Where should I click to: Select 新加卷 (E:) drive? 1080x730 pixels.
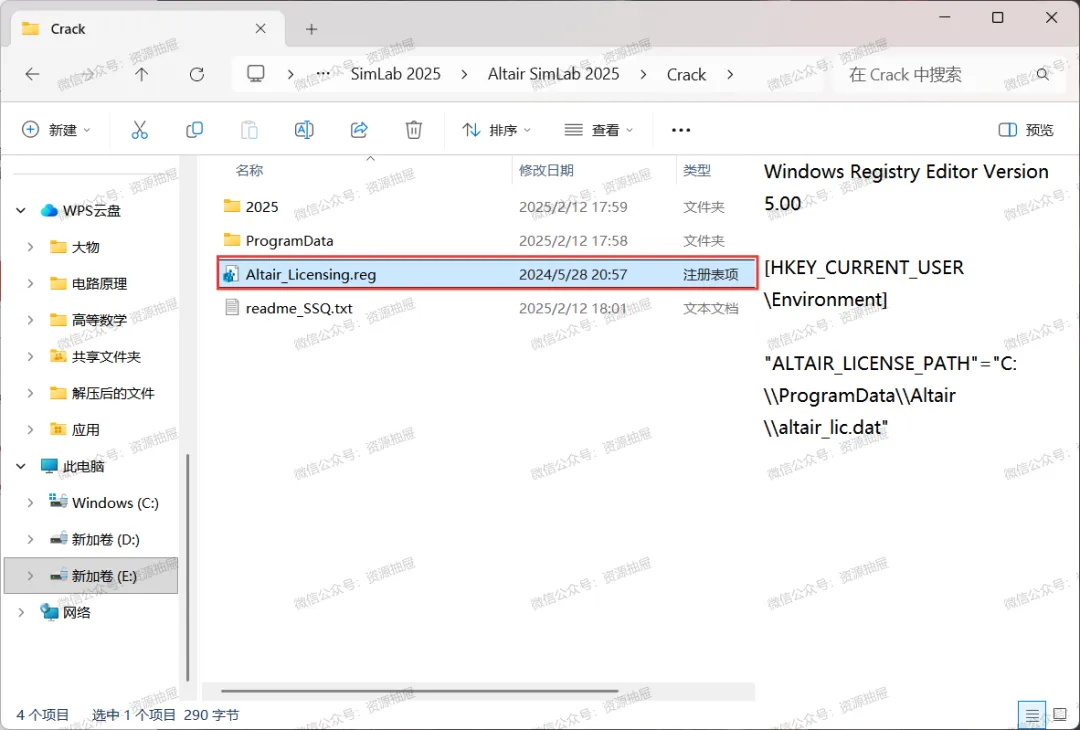tap(91, 576)
